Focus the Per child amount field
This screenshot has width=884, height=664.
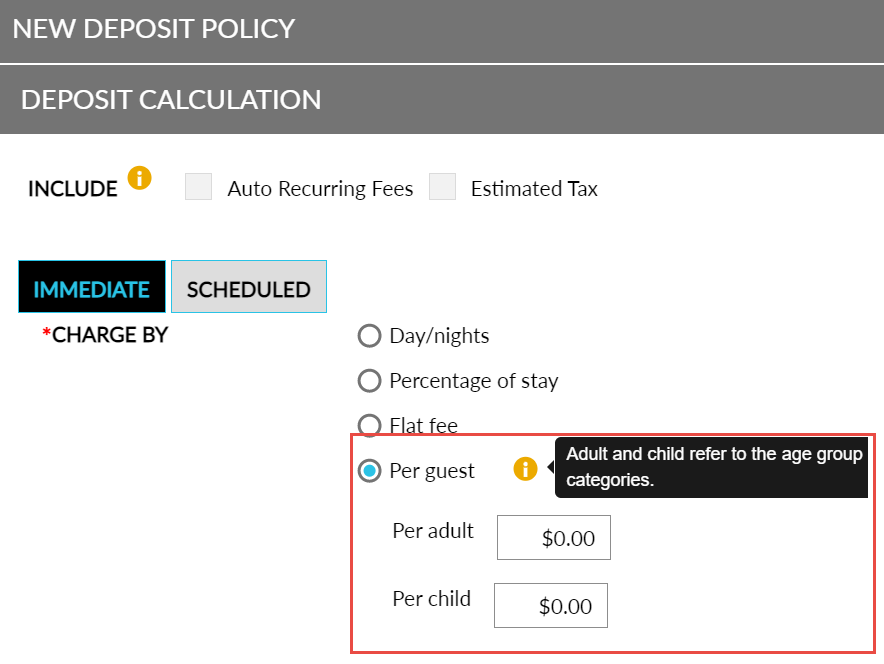pyautogui.click(x=551, y=605)
